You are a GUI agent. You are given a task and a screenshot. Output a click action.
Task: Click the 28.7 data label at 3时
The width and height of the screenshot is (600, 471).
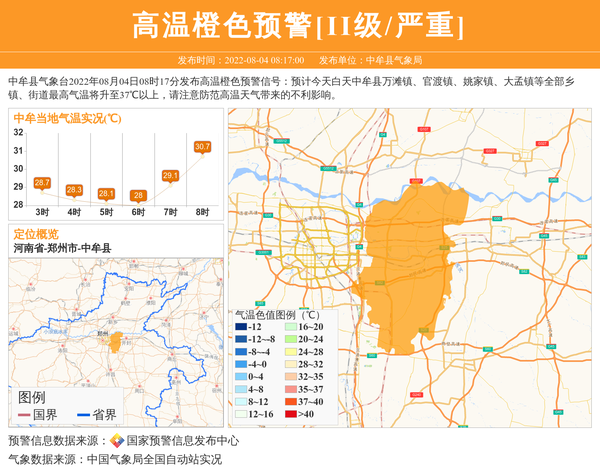(x=42, y=183)
